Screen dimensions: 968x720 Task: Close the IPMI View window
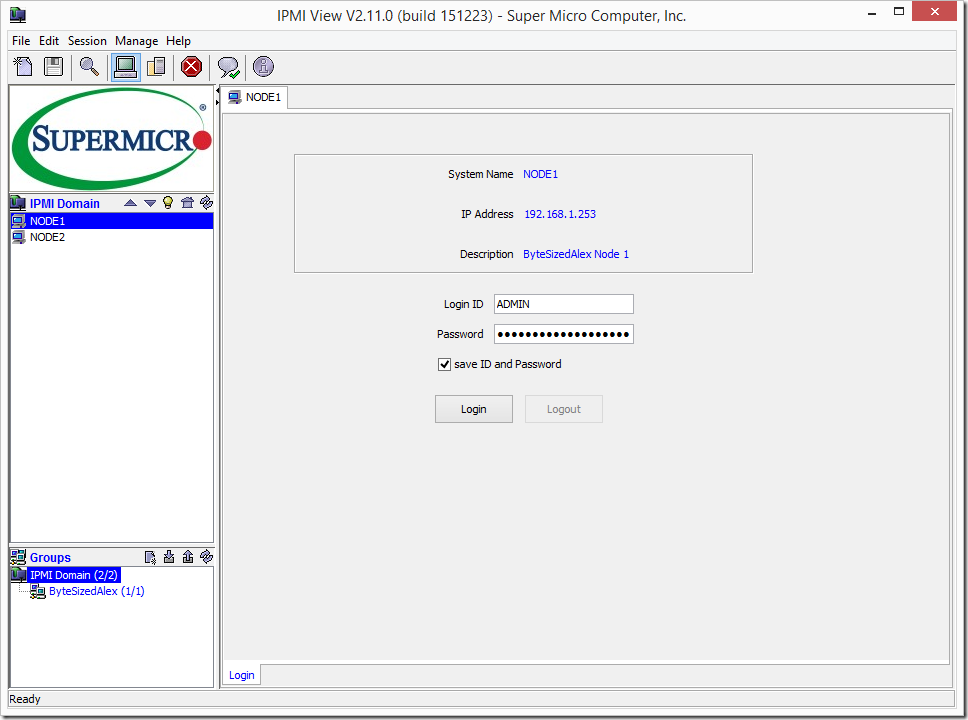[x=935, y=12]
